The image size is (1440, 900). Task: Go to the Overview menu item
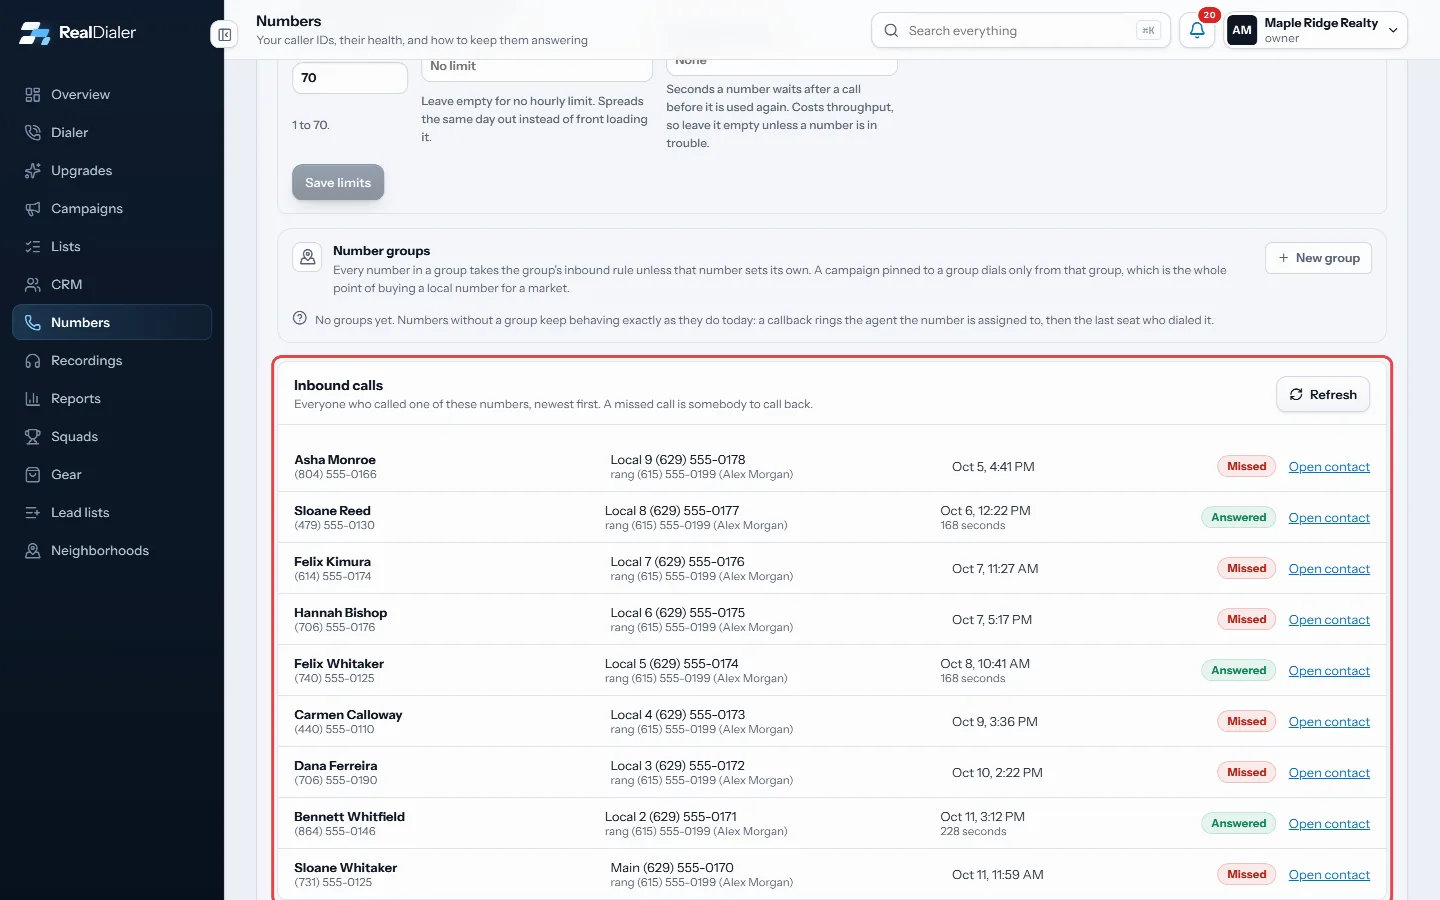[112, 95]
